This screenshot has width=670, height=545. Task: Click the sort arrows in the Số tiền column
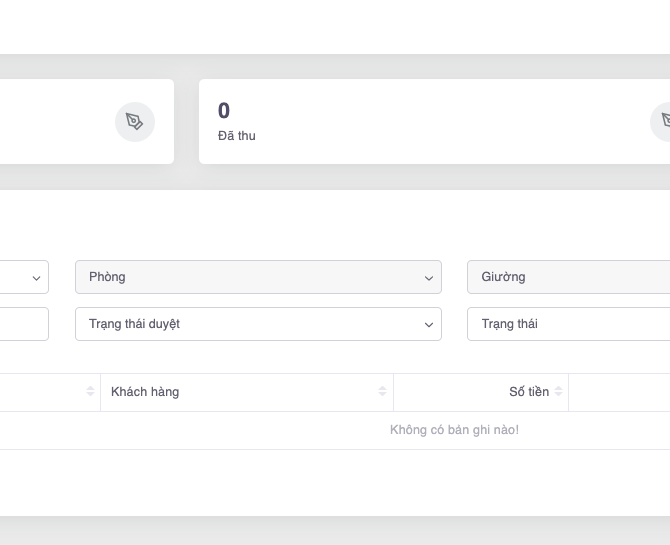(x=559, y=392)
